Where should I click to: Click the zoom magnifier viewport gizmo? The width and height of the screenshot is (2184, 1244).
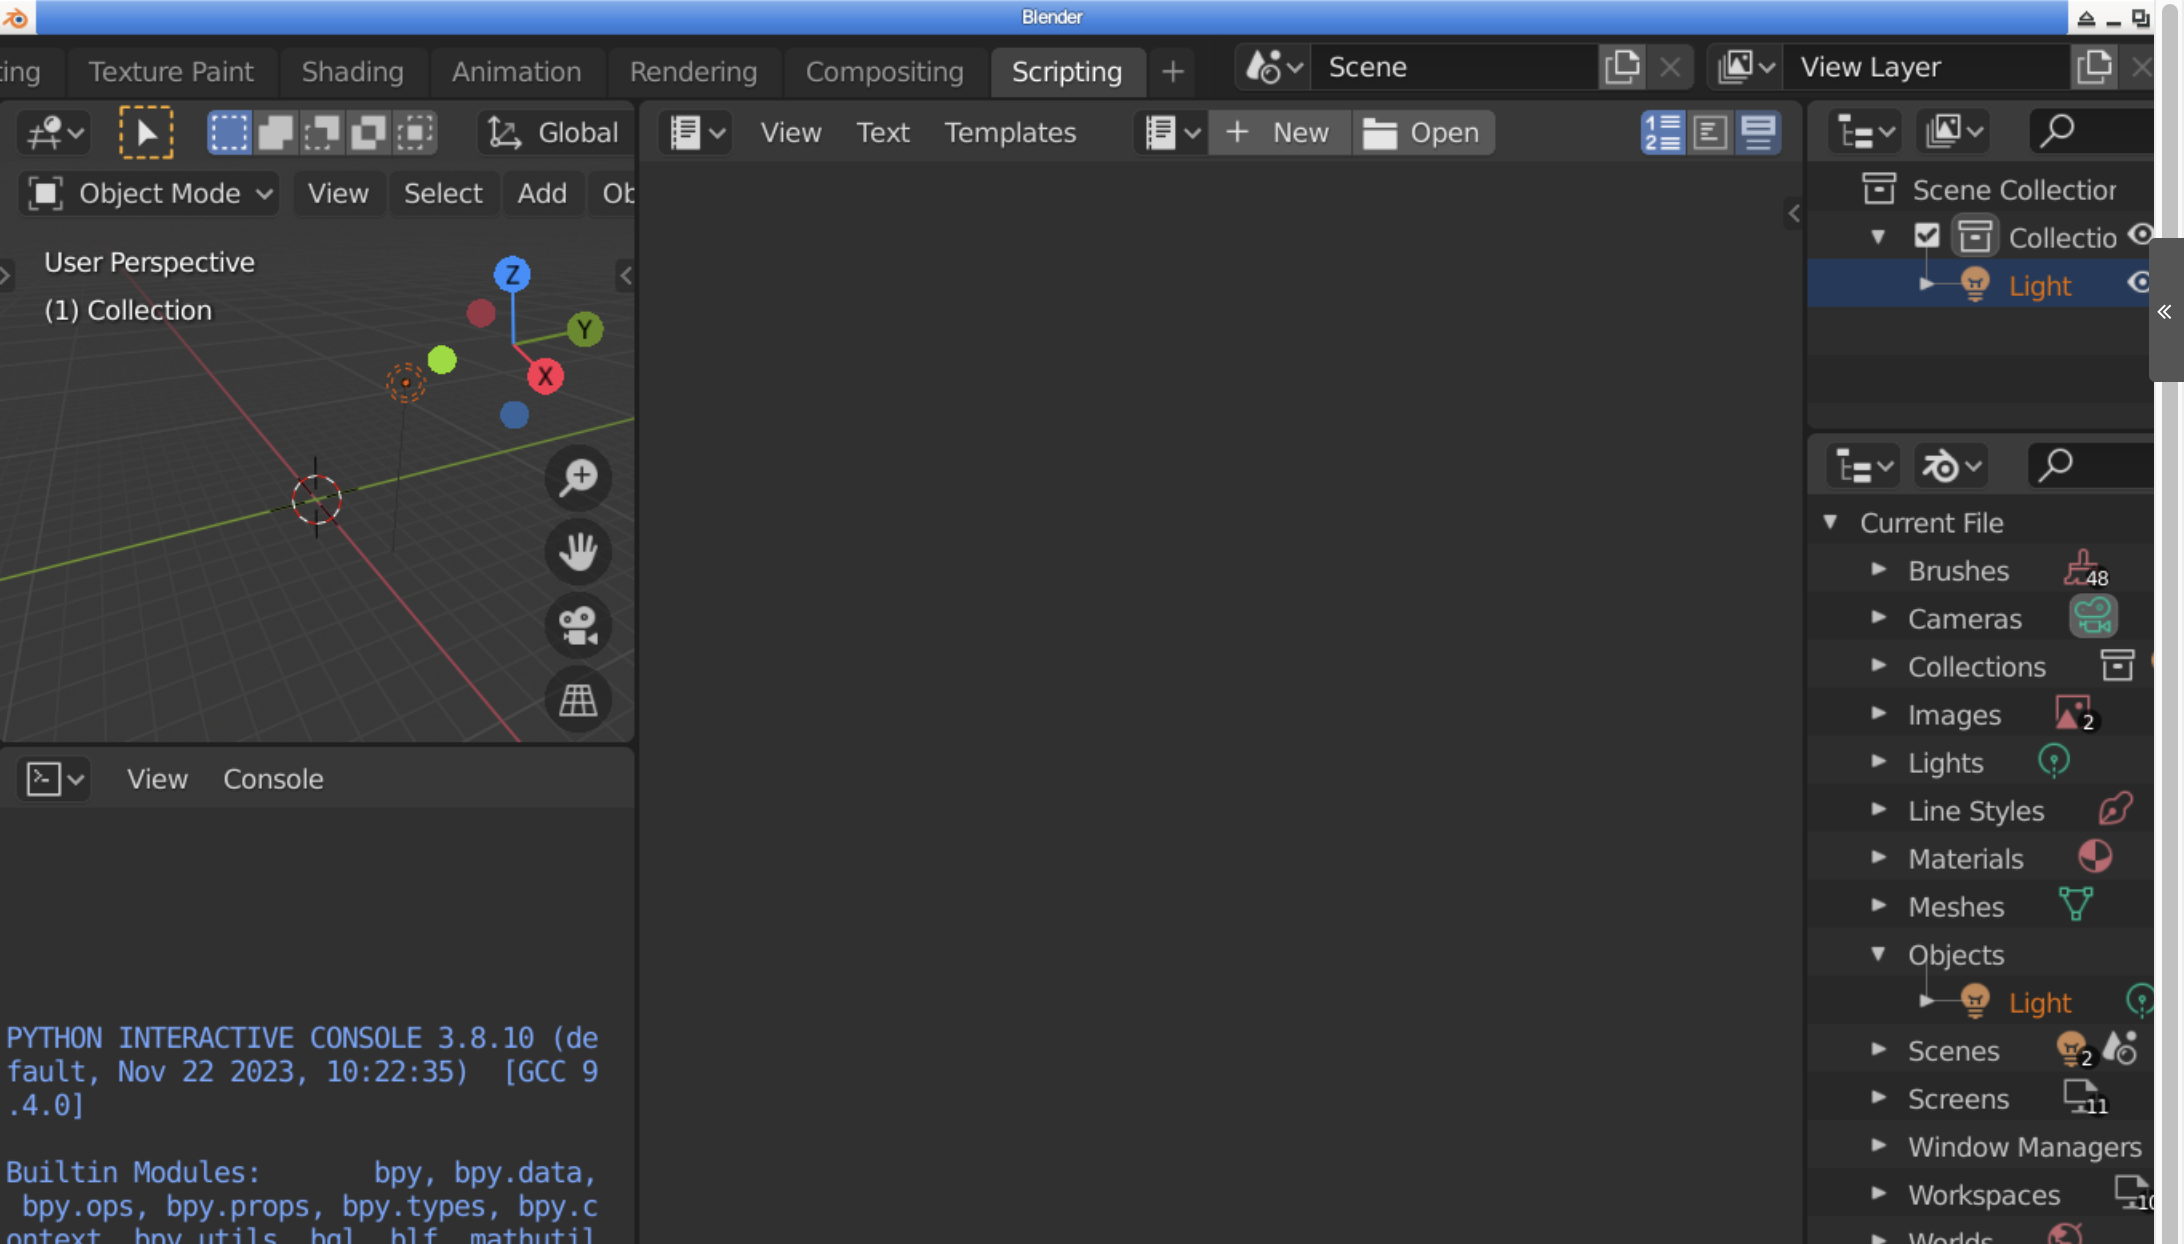click(x=578, y=477)
